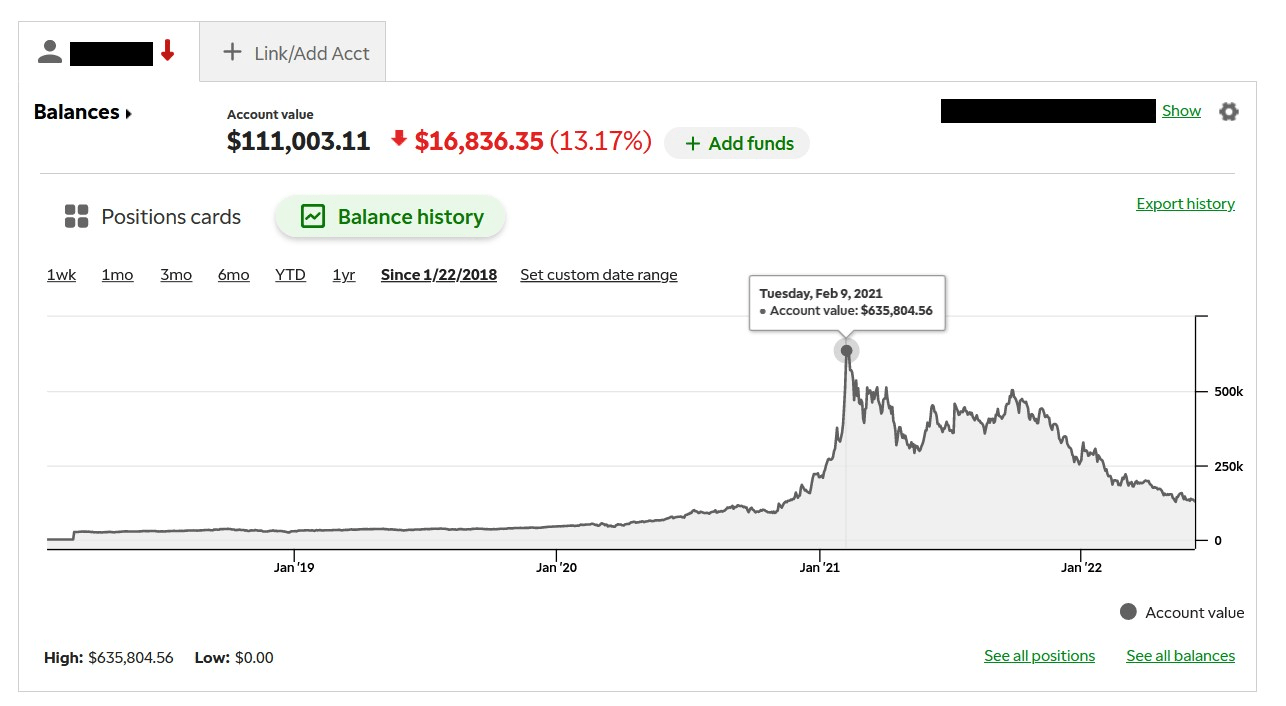Click the settings gear icon
Image resolution: width=1286 pixels, height=706 pixels.
(1228, 112)
